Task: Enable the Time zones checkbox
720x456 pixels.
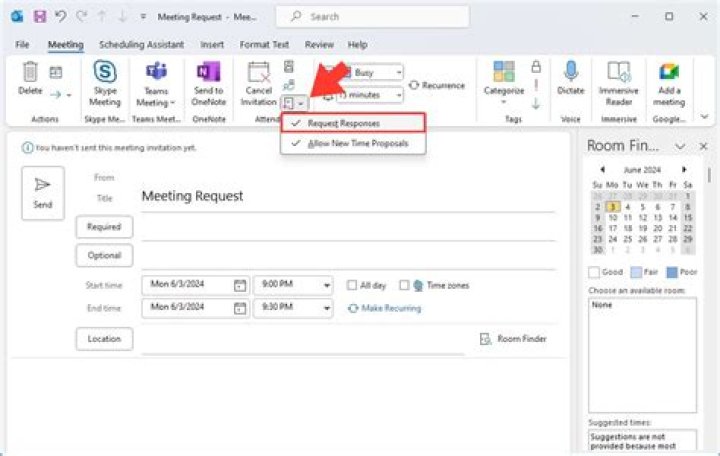Action: 404,285
